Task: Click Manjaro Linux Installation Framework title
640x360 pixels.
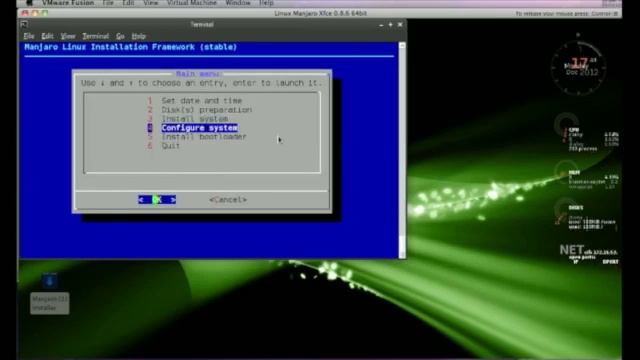Action: point(131,47)
